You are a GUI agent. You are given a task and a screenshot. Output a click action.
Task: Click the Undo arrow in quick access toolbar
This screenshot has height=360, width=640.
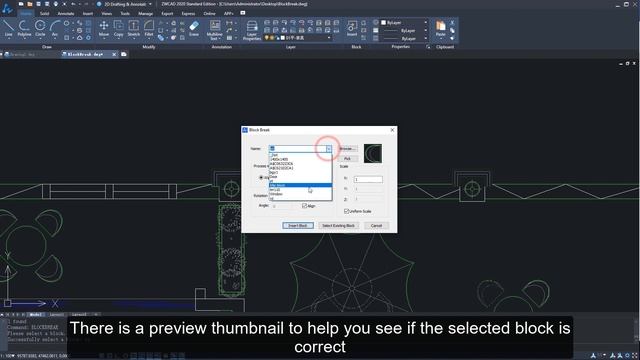(74, 4)
